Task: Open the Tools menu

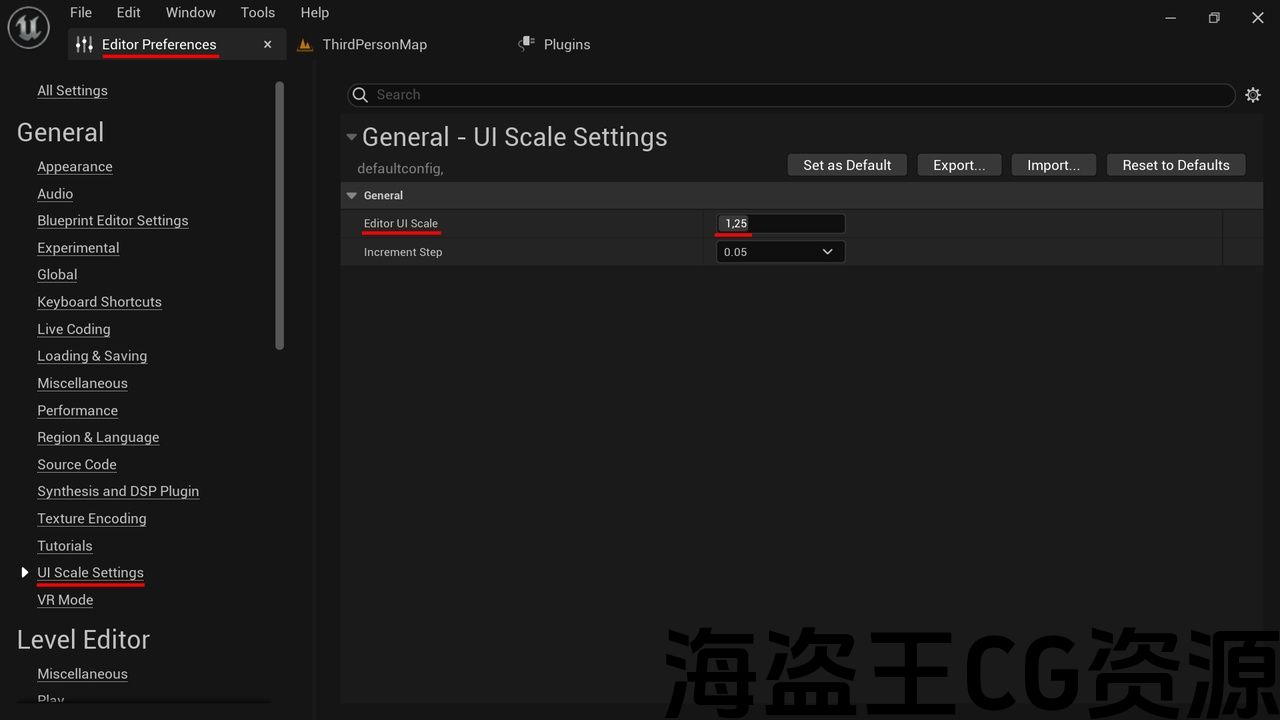Action: pyautogui.click(x=257, y=13)
